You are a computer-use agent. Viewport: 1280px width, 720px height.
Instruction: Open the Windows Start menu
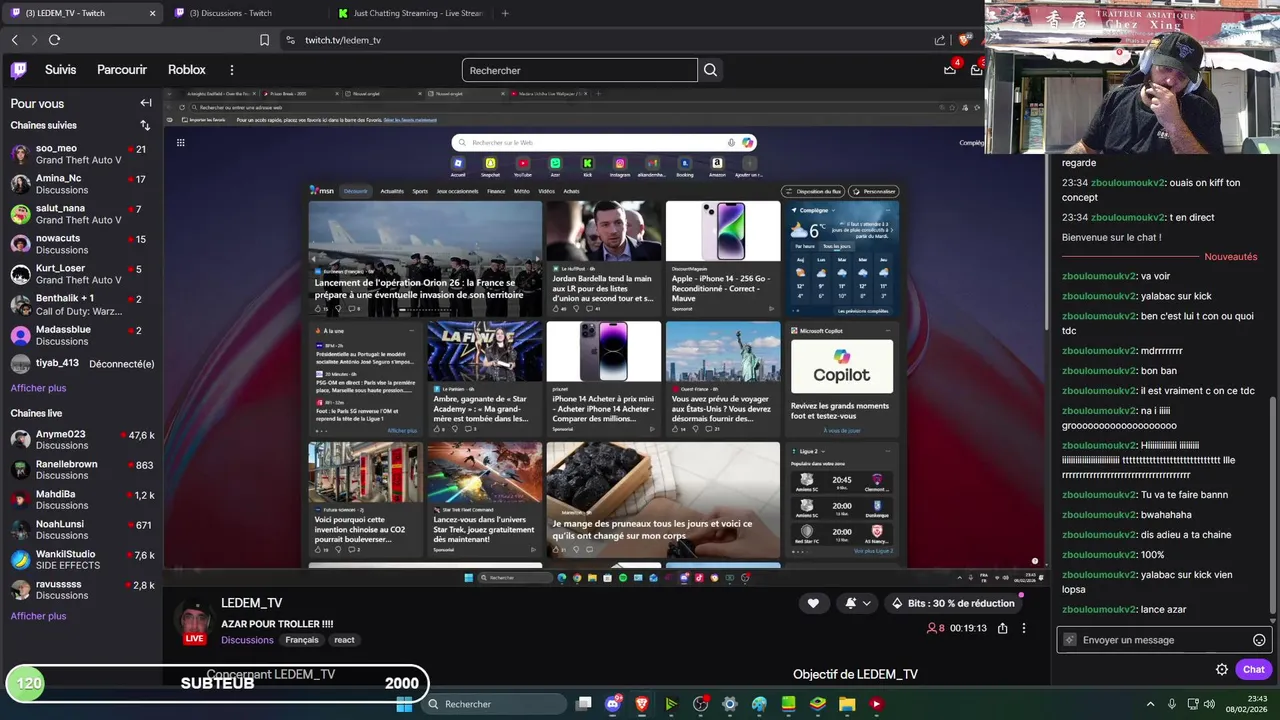tap(404, 704)
